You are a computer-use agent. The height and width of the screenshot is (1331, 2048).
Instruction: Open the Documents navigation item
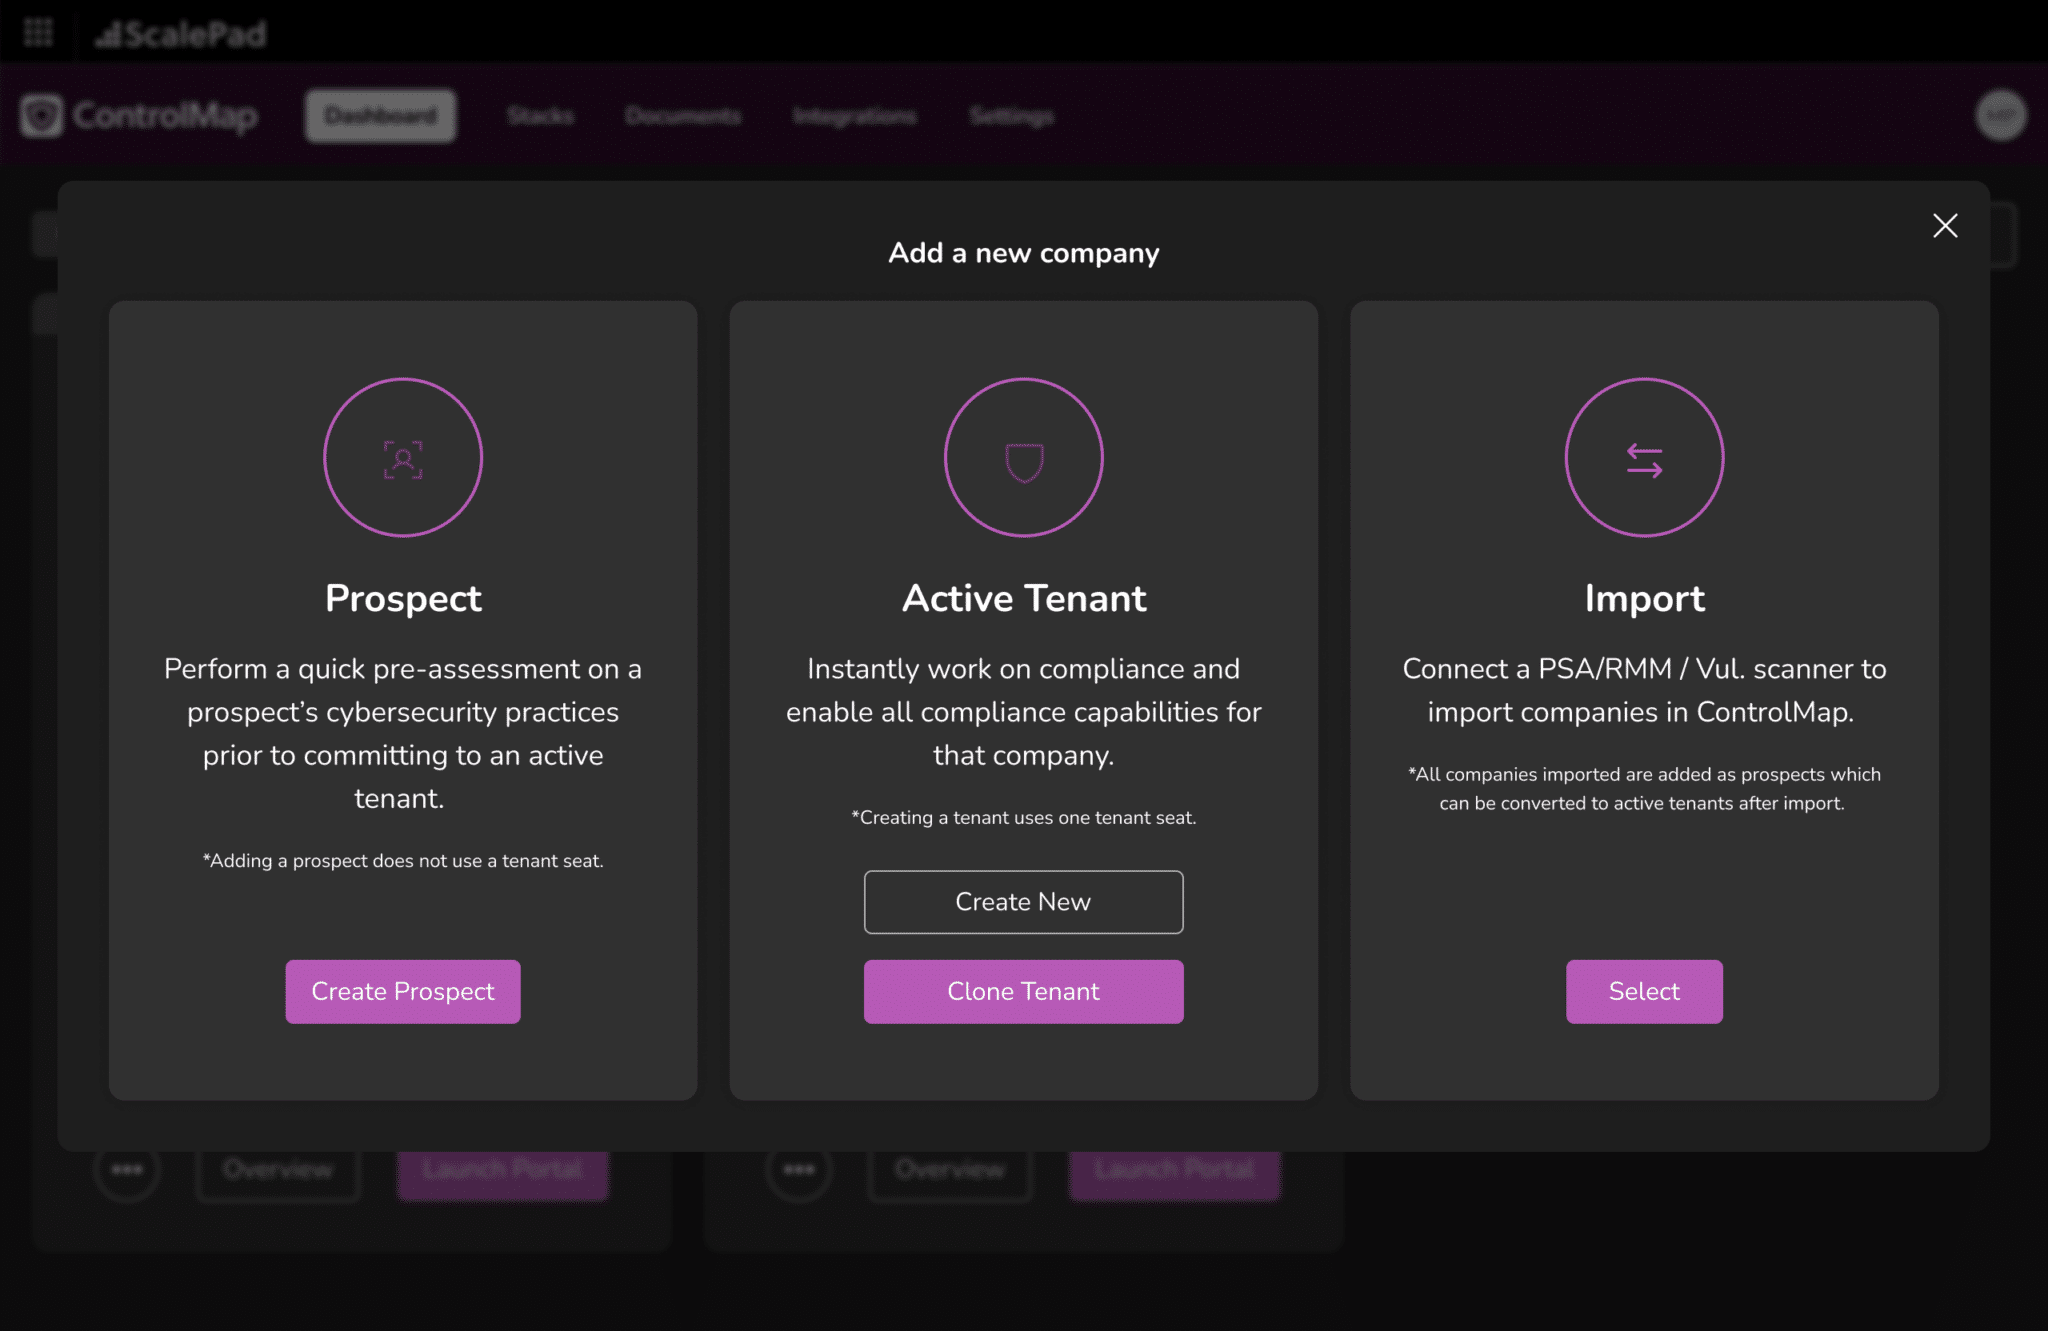point(683,115)
